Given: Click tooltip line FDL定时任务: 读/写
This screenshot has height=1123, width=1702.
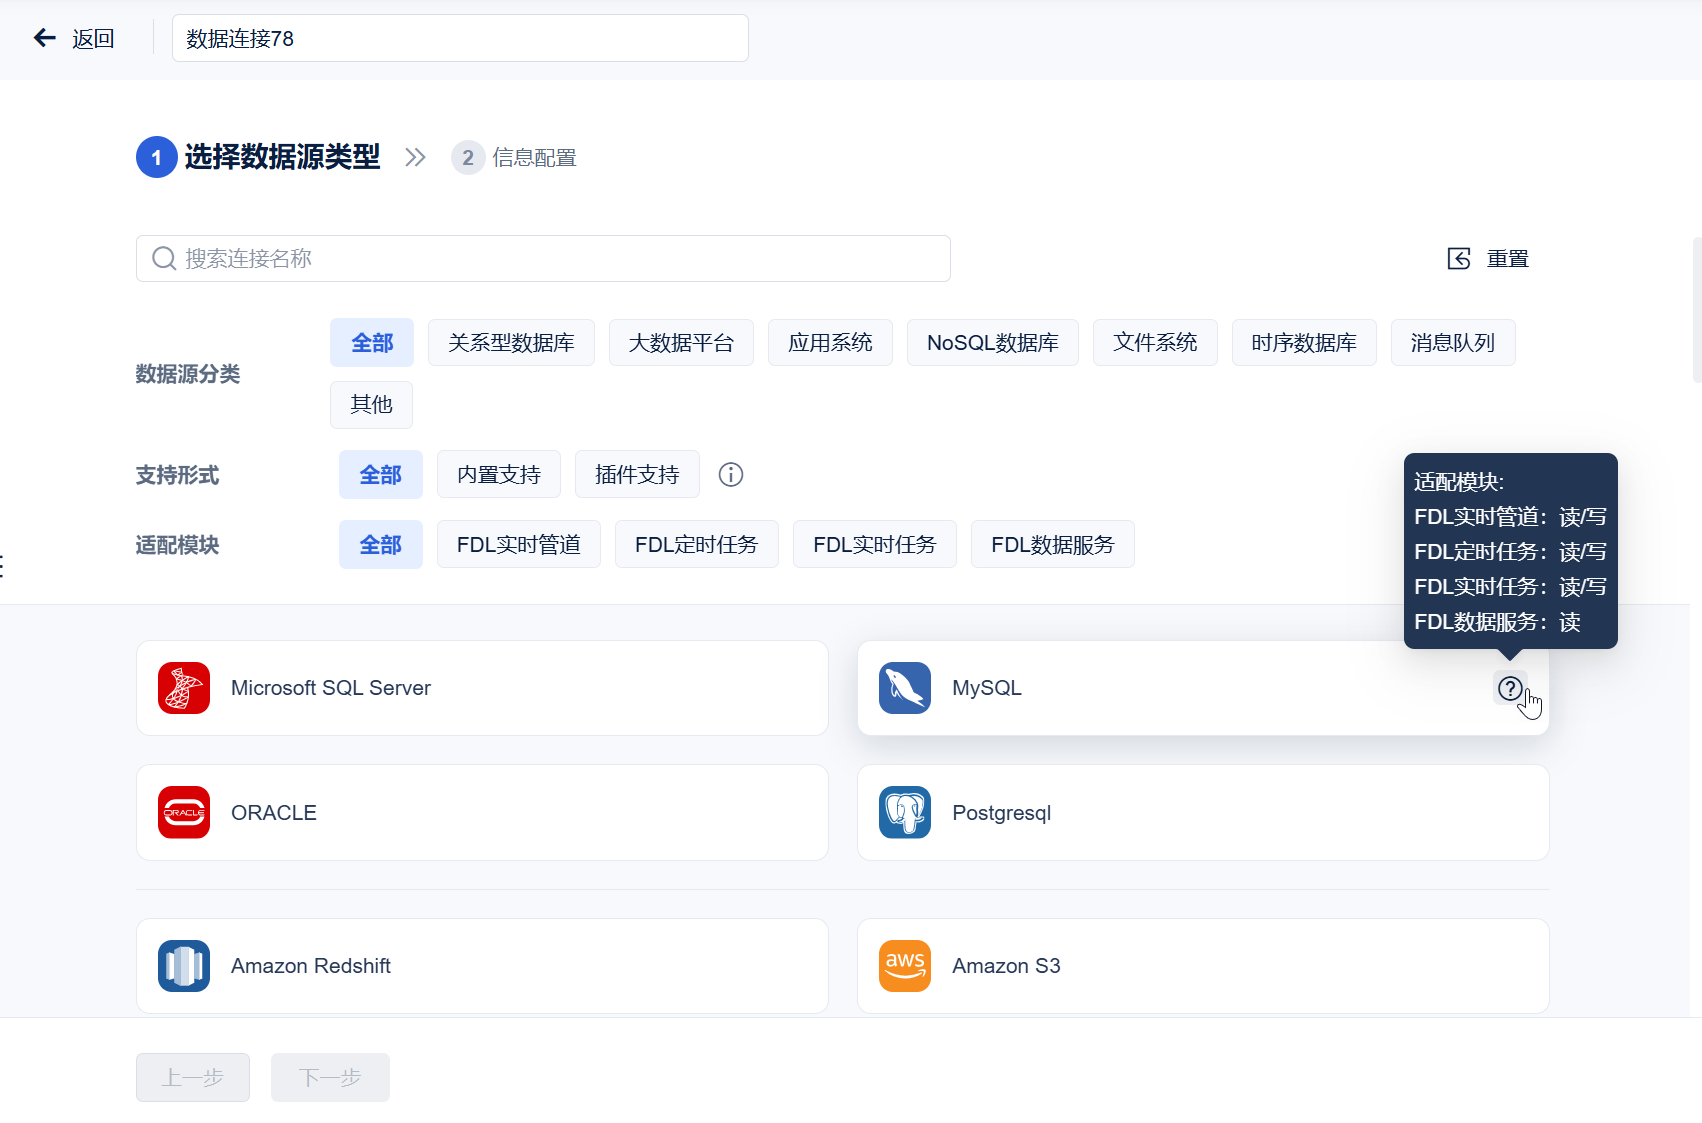Looking at the screenshot, I should pos(1510,552).
